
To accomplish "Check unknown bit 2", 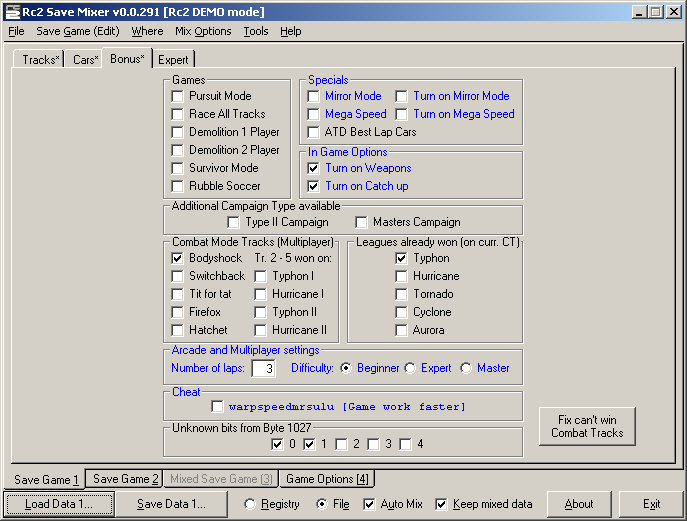I will 341,444.
